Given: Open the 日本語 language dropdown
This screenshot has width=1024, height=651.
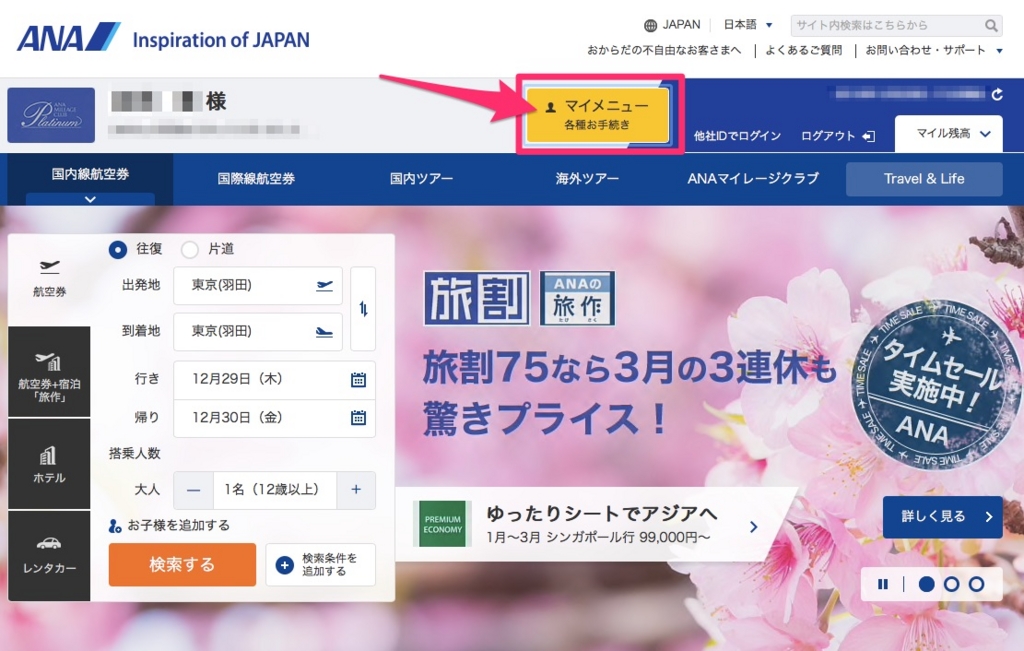Looking at the screenshot, I should tap(748, 25).
